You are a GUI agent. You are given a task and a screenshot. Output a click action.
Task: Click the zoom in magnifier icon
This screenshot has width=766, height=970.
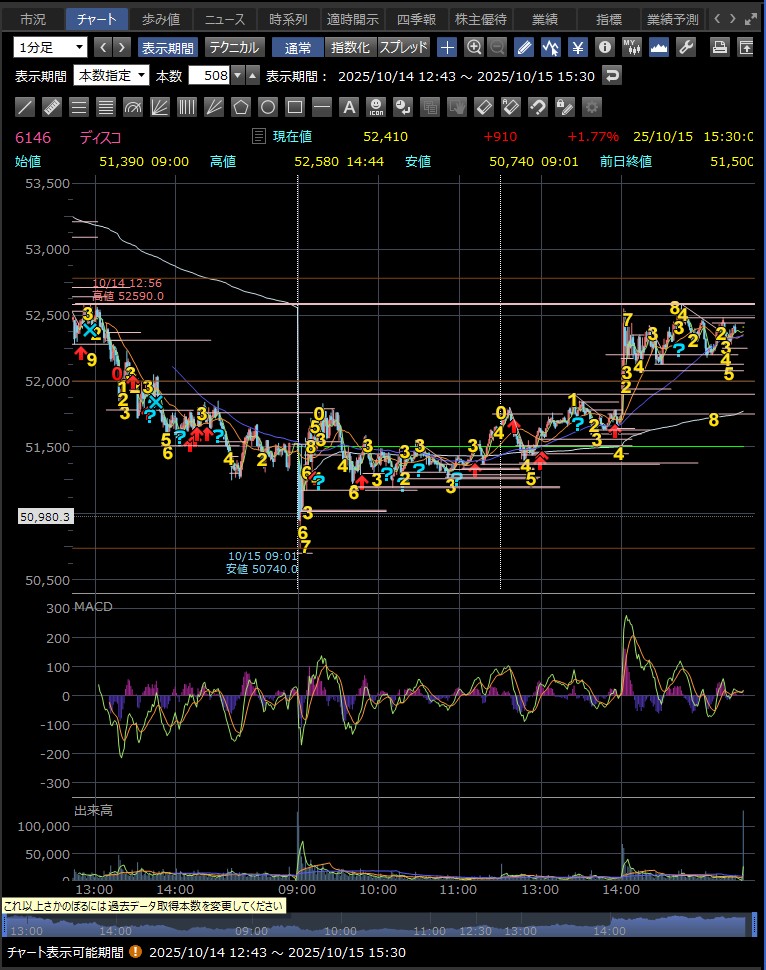[473, 47]
